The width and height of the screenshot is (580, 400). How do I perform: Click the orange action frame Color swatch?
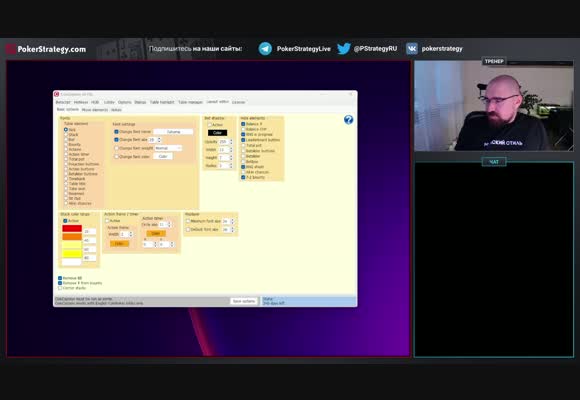pos(119,244)
